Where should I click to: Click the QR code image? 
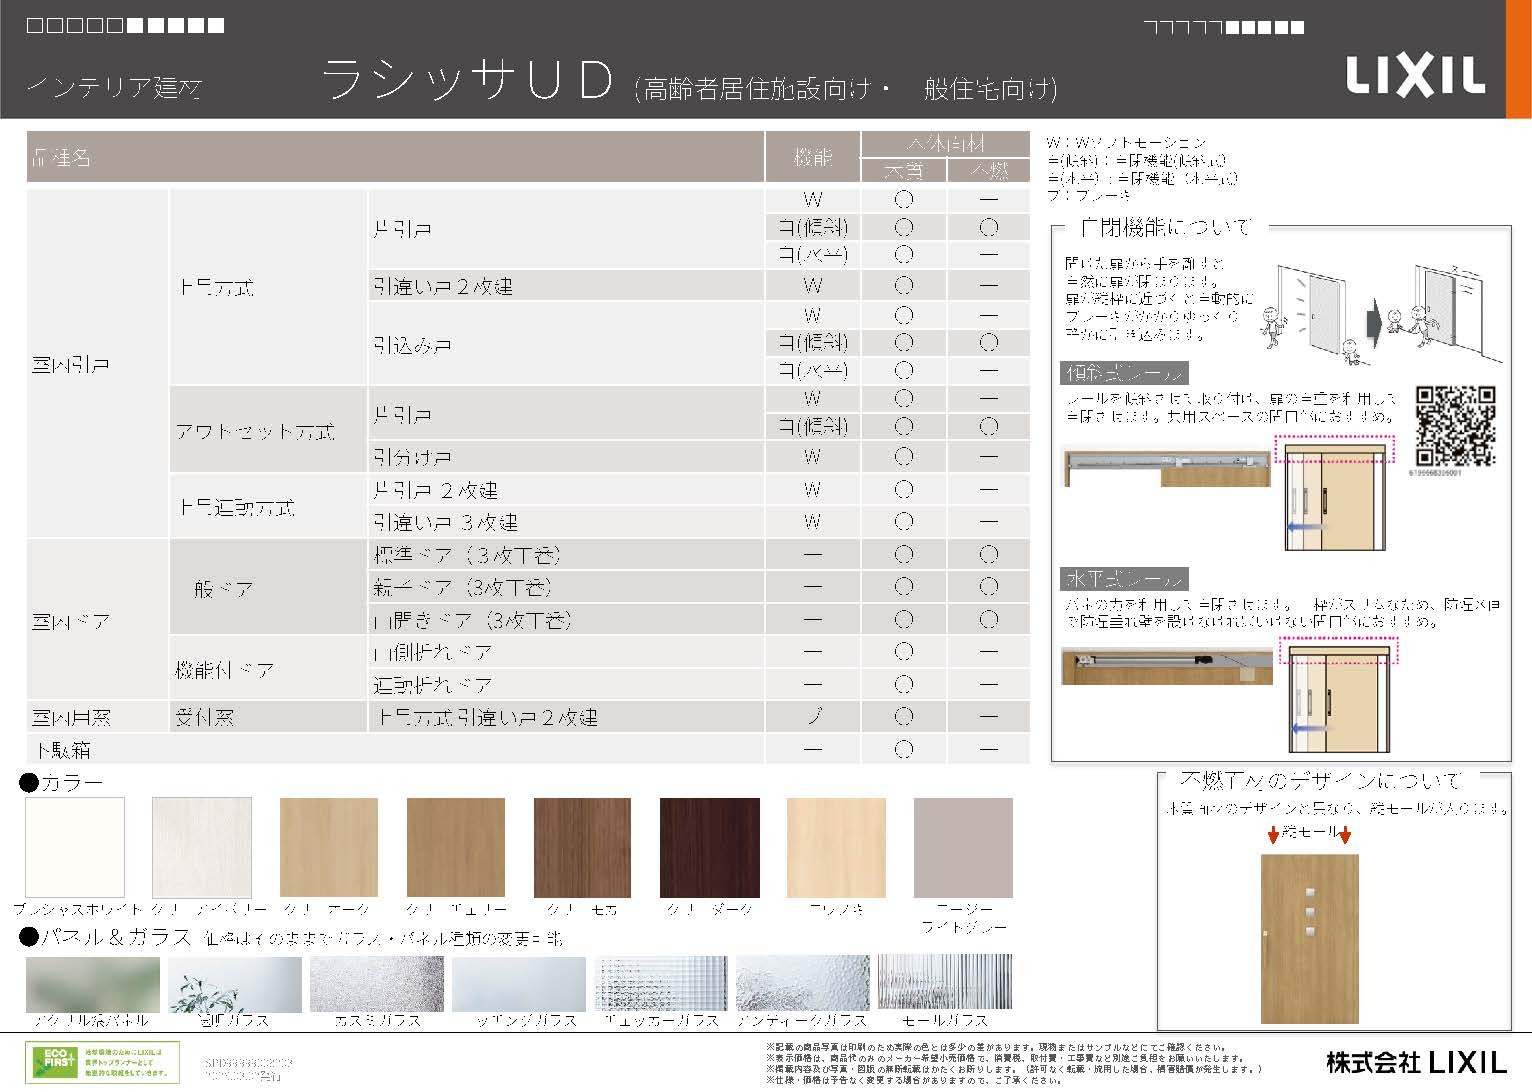(1455, 426)
